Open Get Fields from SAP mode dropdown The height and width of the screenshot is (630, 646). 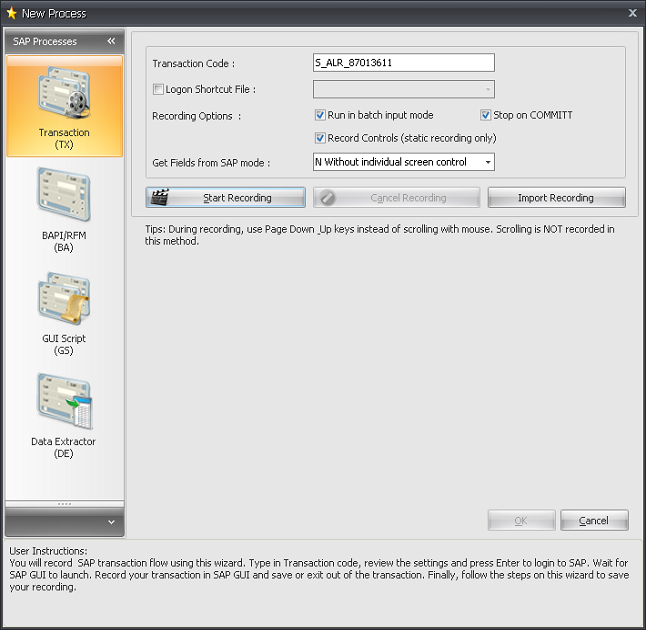pos(487,162)
